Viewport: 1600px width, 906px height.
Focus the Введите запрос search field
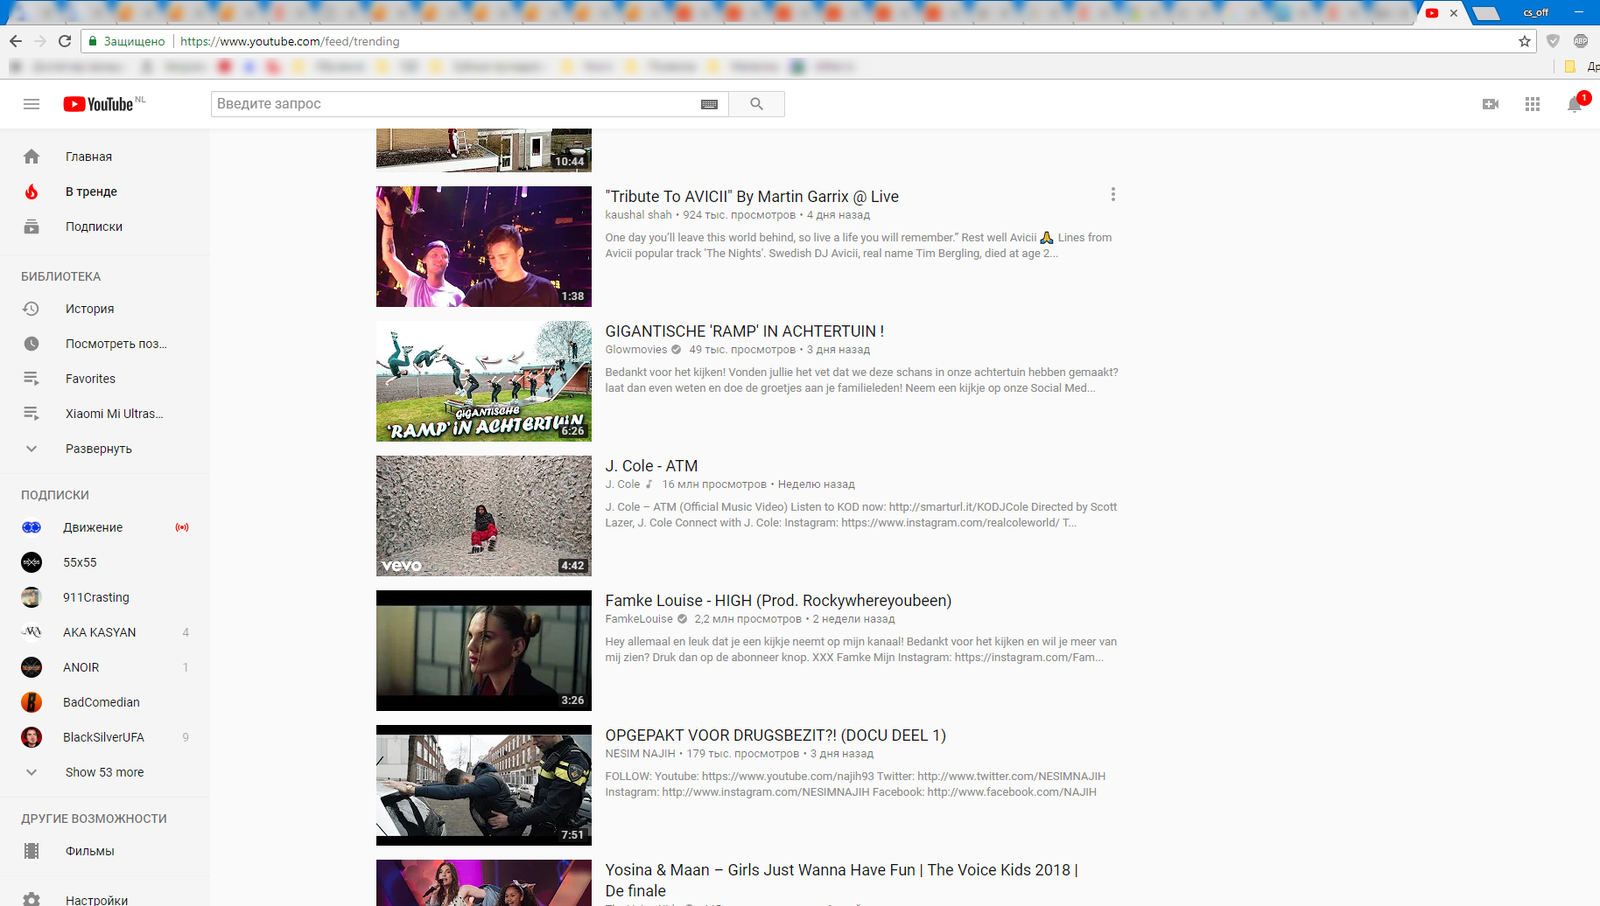[455, 104]
